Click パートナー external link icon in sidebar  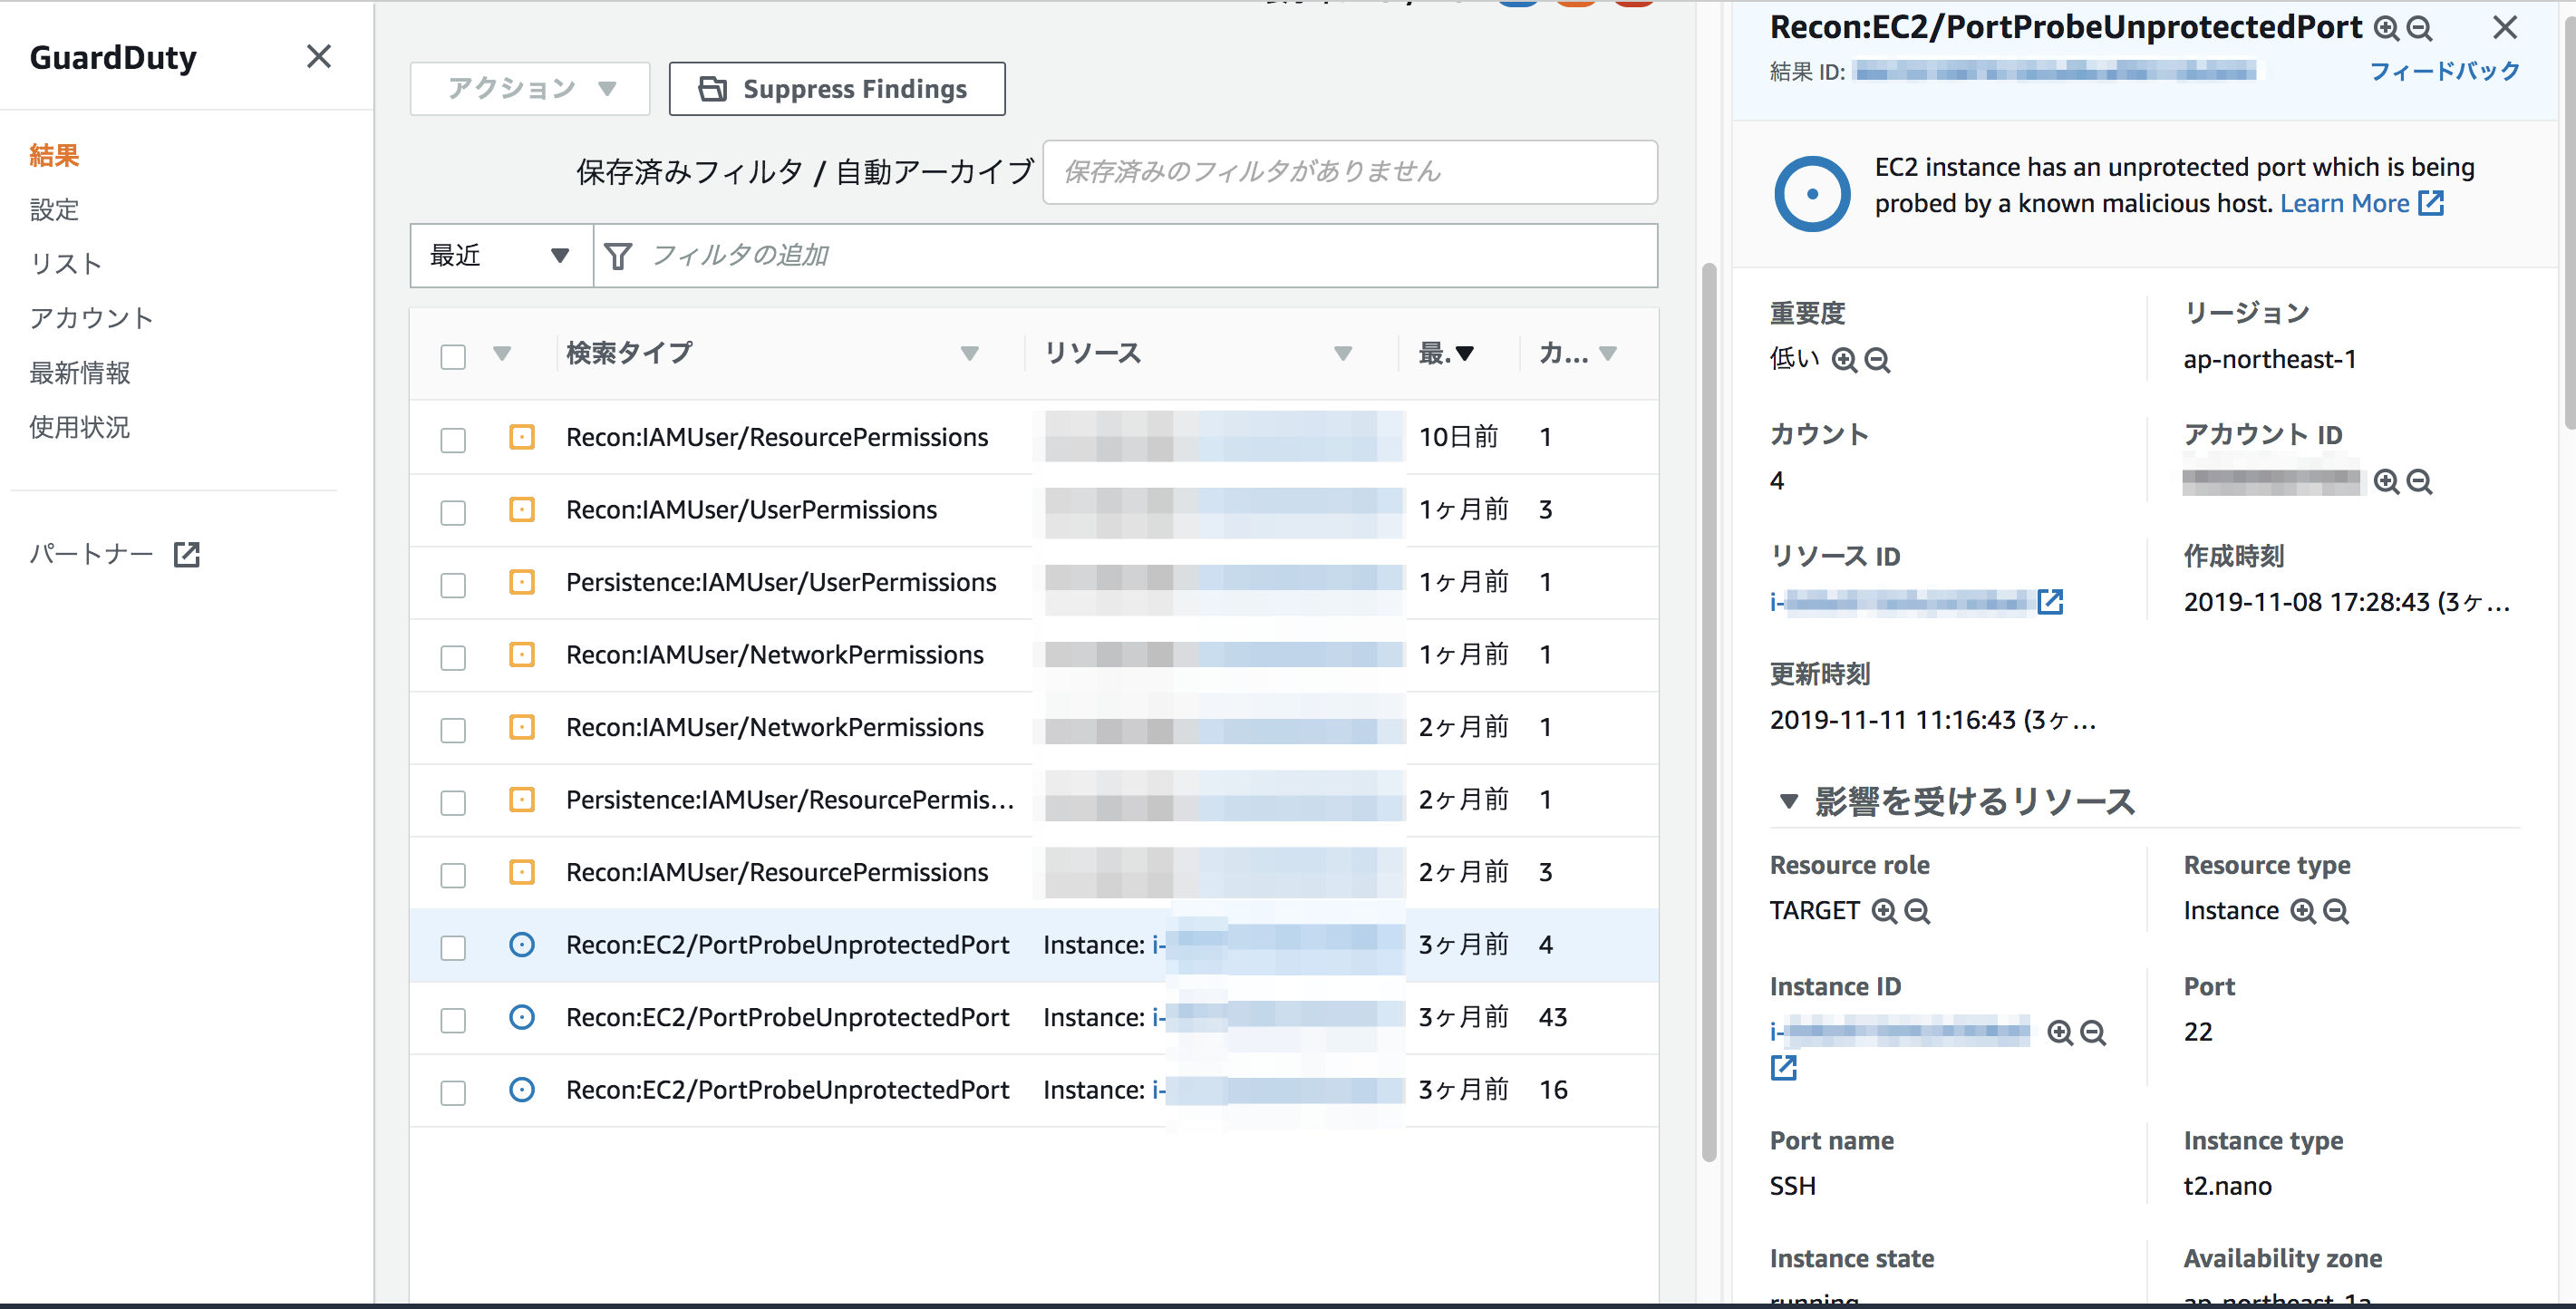[187, 555]
